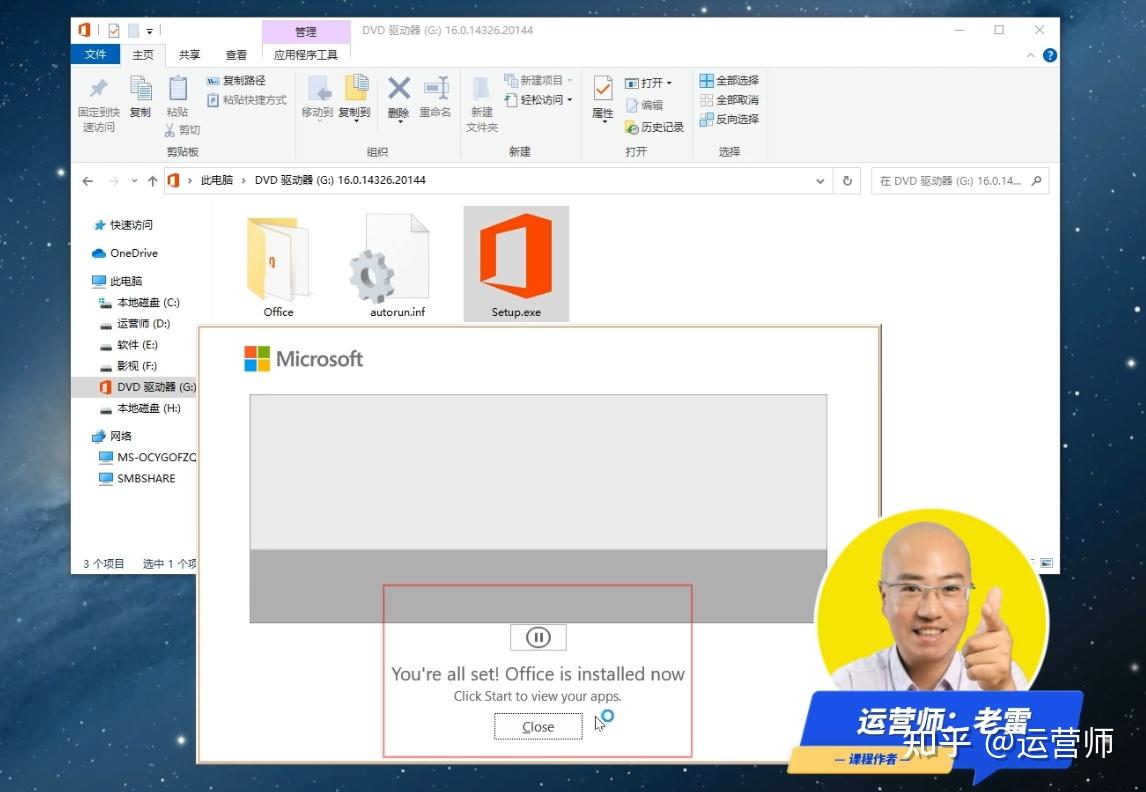The image size is (1146, 792).
Task: Click the Manage contextual tab
Action: (306, 31)
